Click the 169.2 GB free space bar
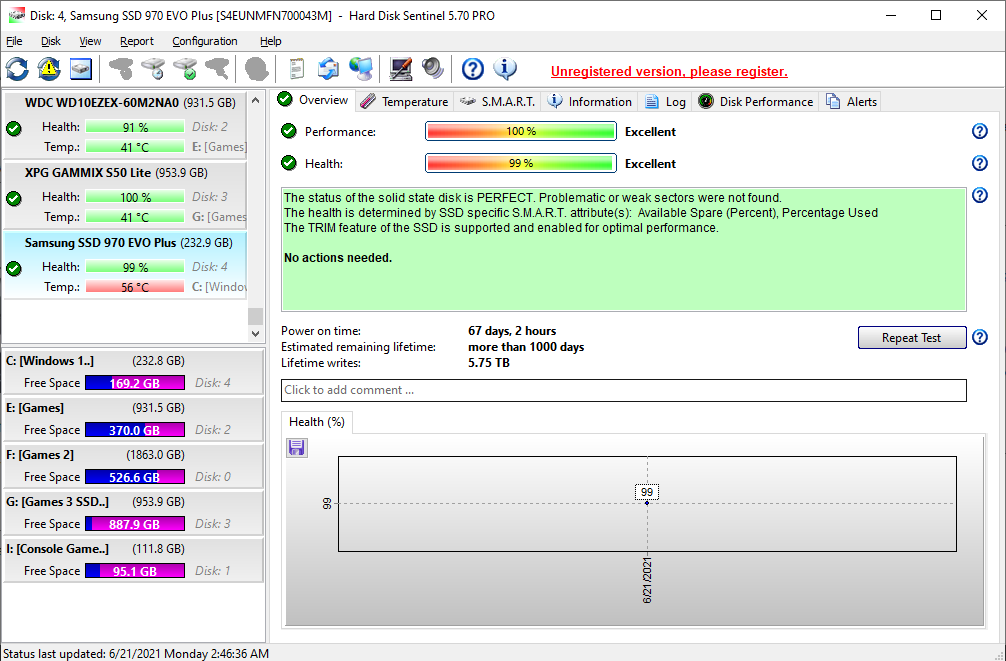 coord(135,383)
